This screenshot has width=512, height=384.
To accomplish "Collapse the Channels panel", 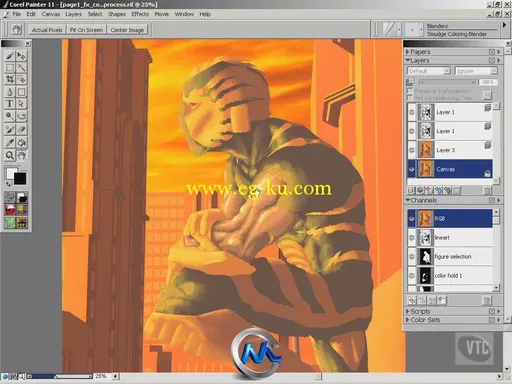I will pos(407,200).
